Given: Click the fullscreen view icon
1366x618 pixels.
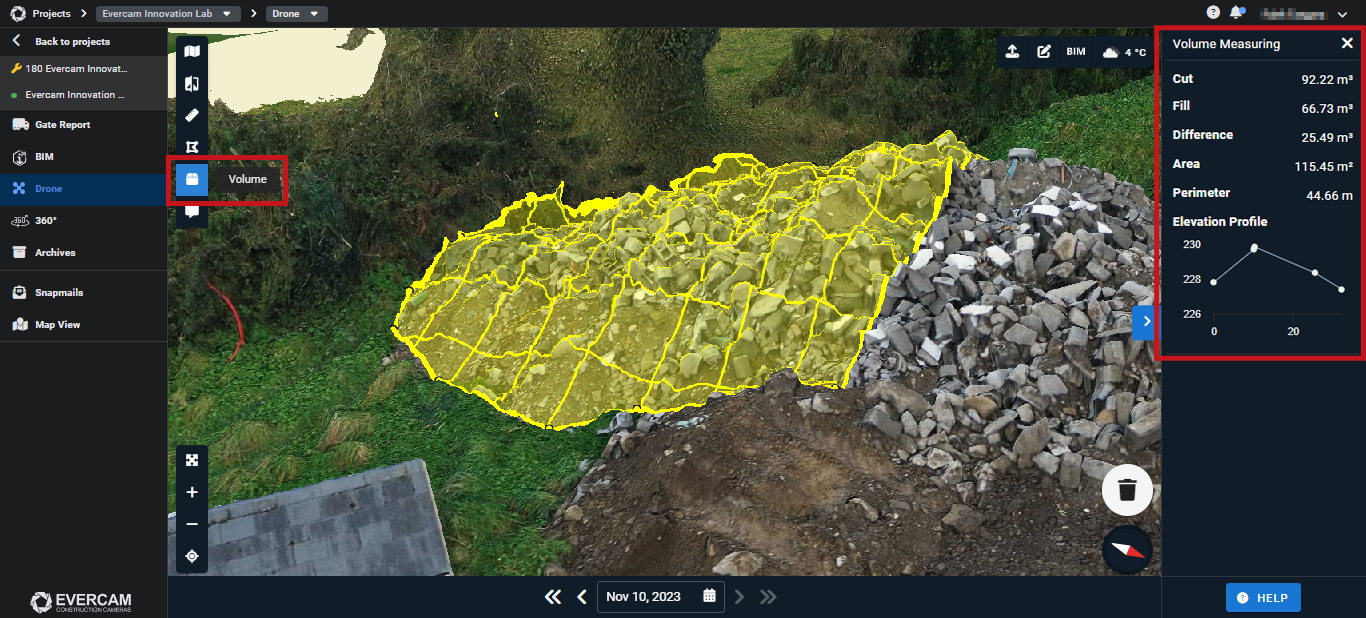Looking at the screenshot, I should tap(192, 461).
